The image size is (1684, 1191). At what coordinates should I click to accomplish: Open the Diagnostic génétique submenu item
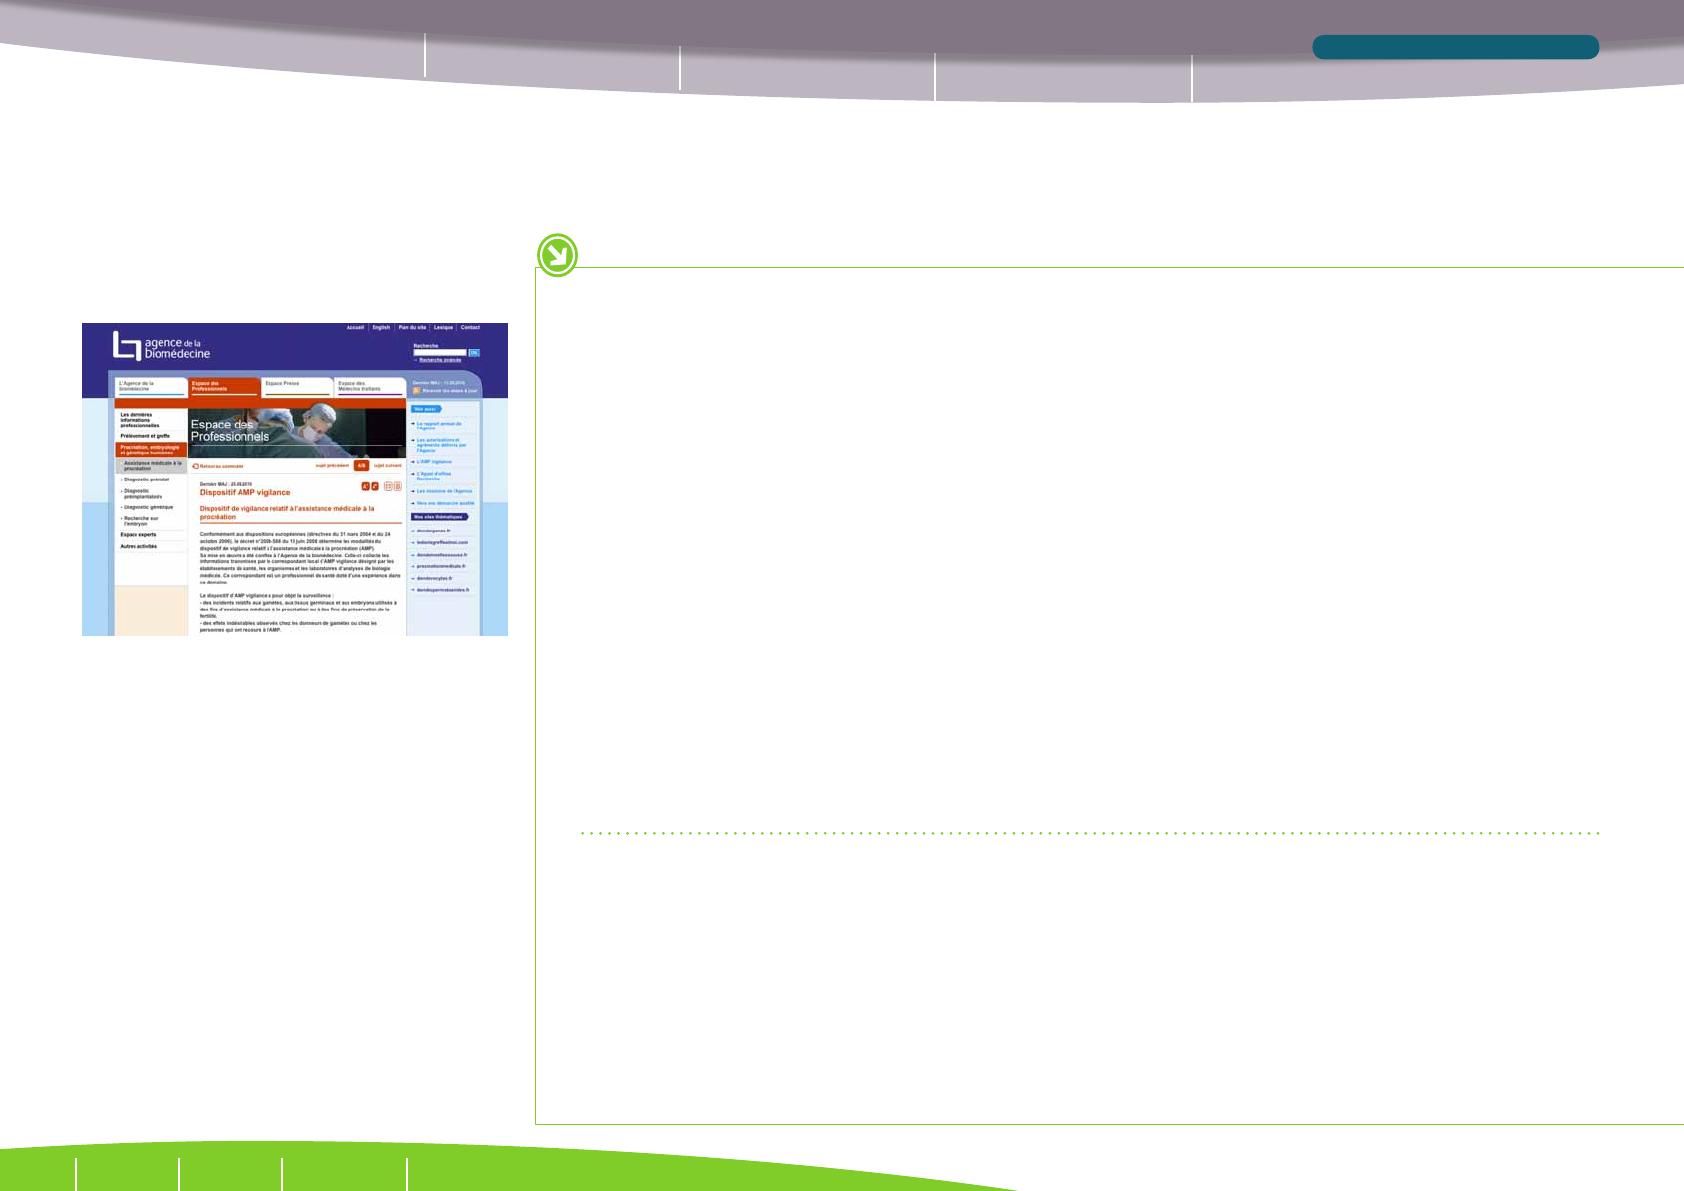[x=151, y=507]
